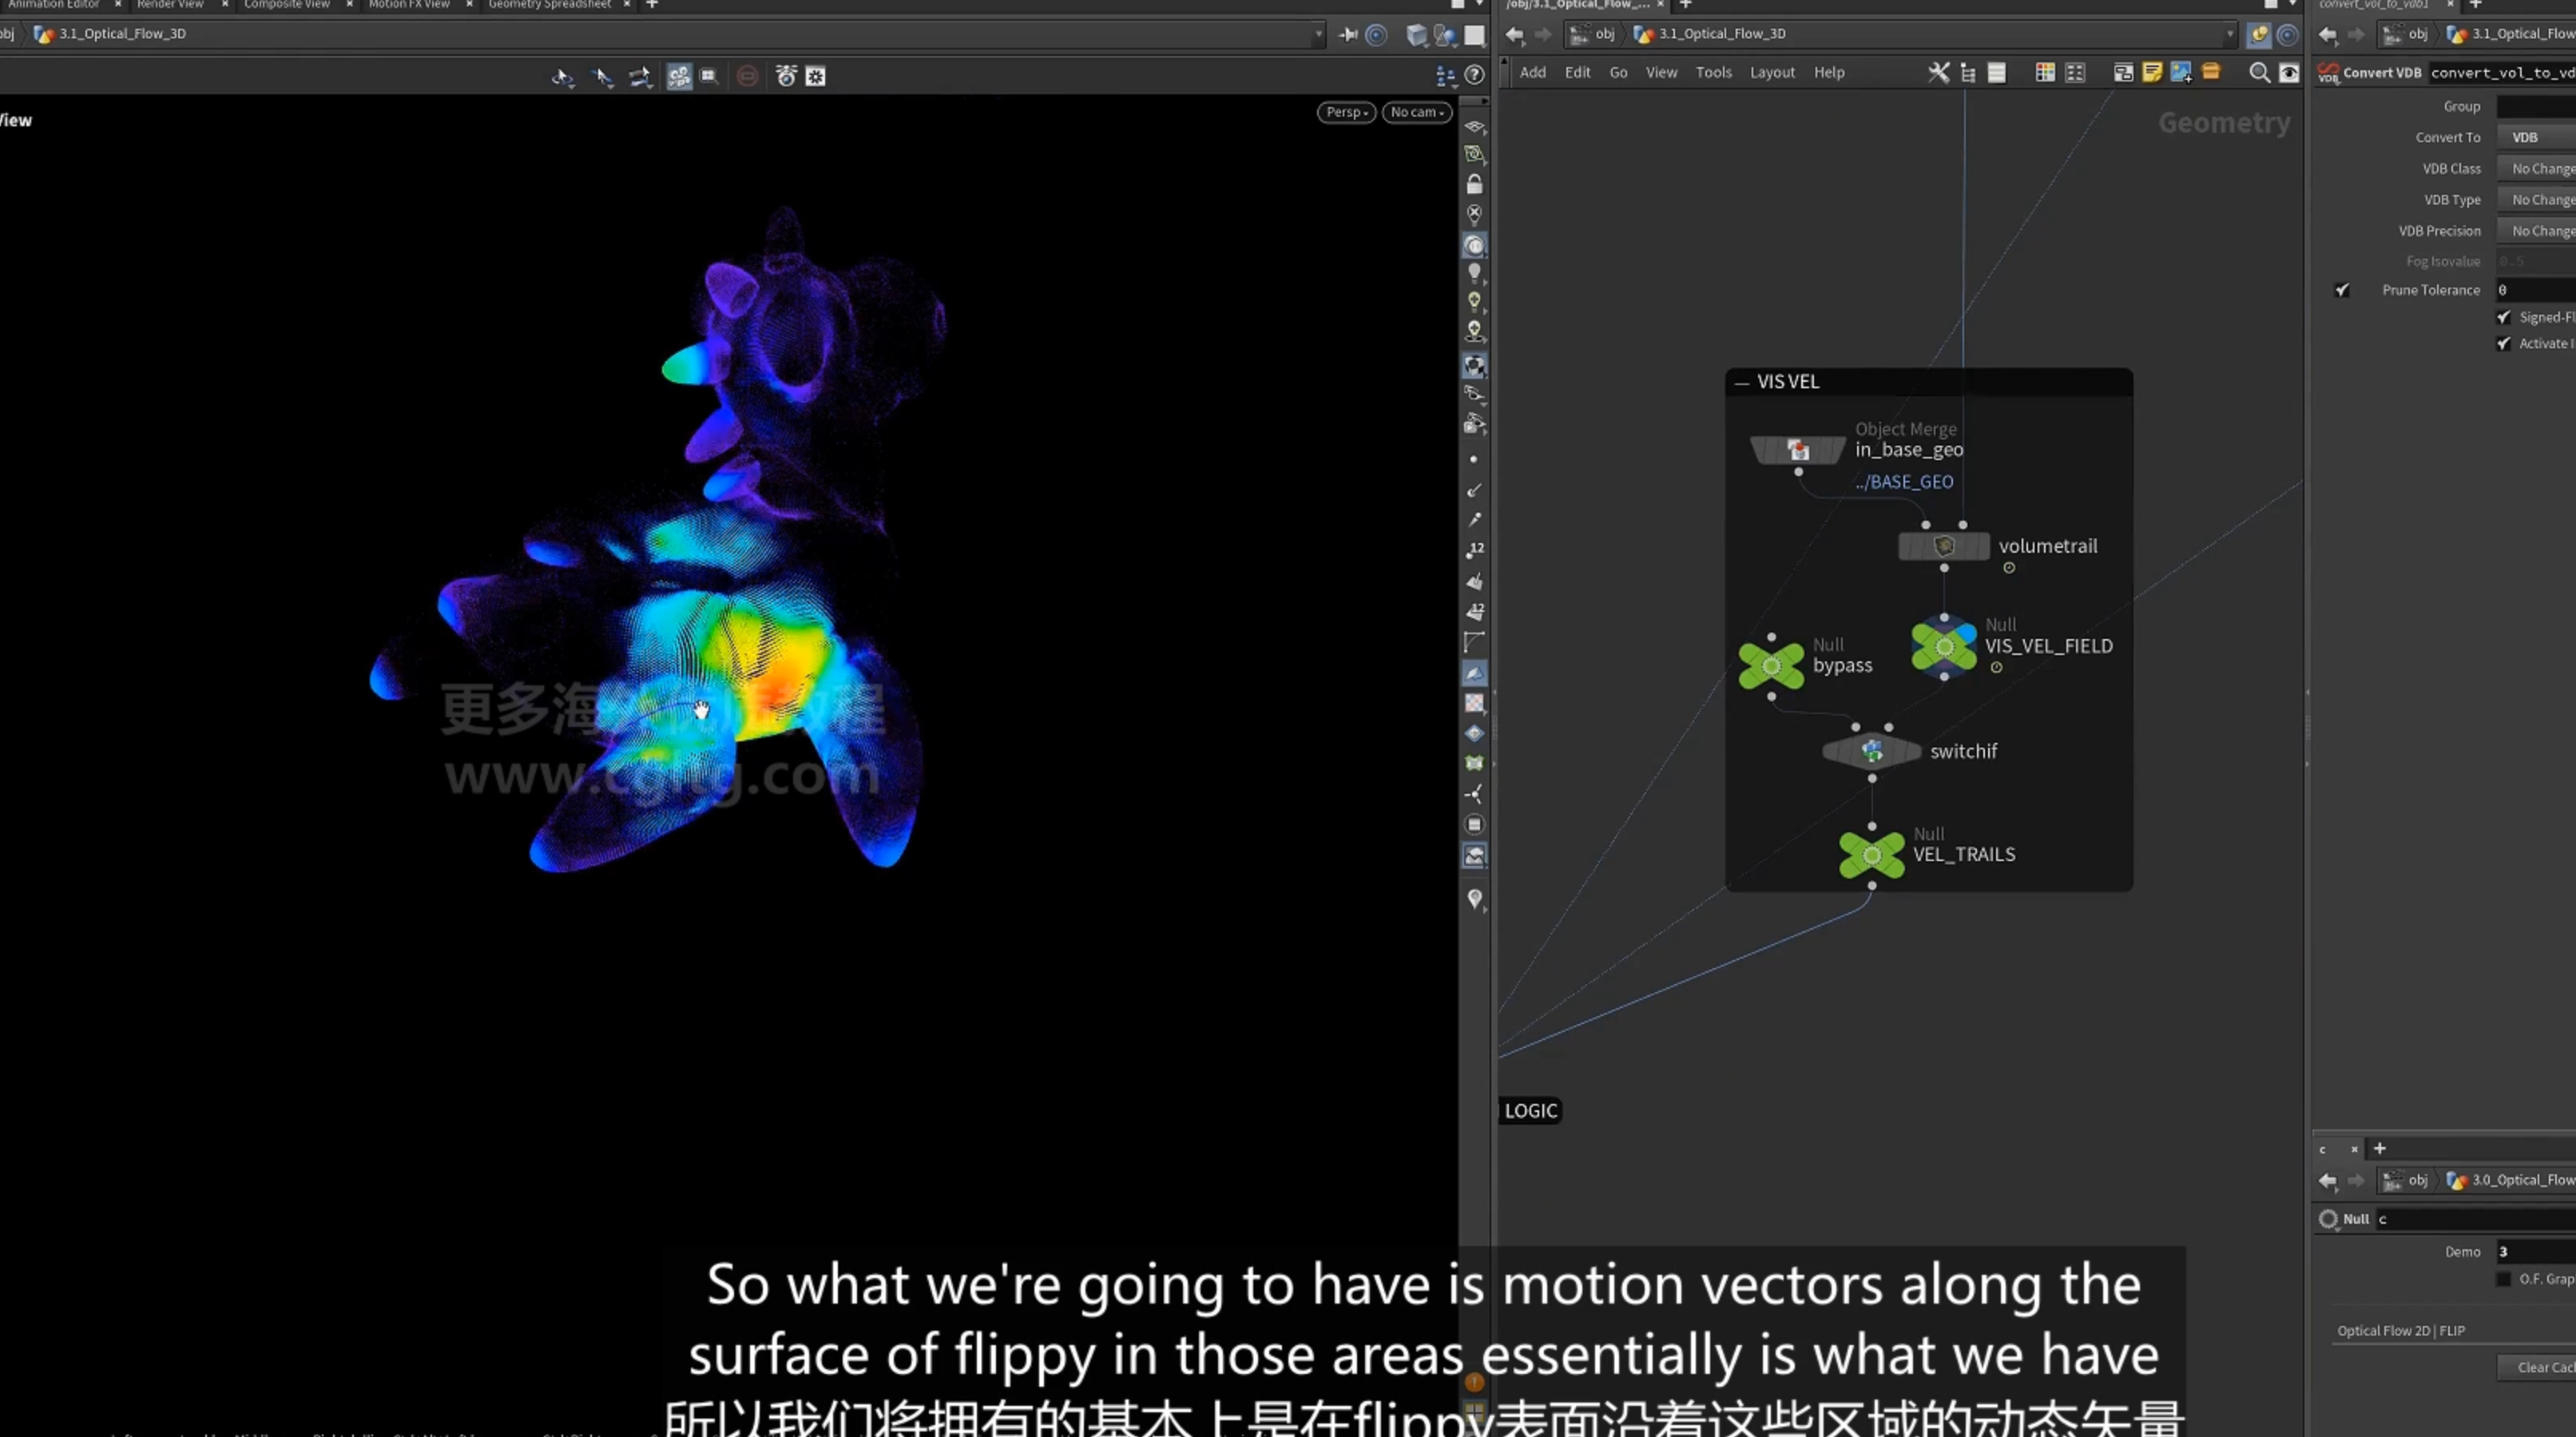Click the viewport lock icon in sidebar
This screenshot has height=1437, width=2576.
click(1474, 184)
